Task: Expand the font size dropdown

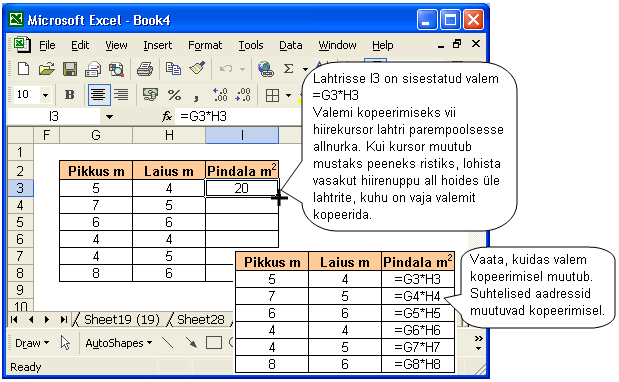Action: [x=45, y=95]
